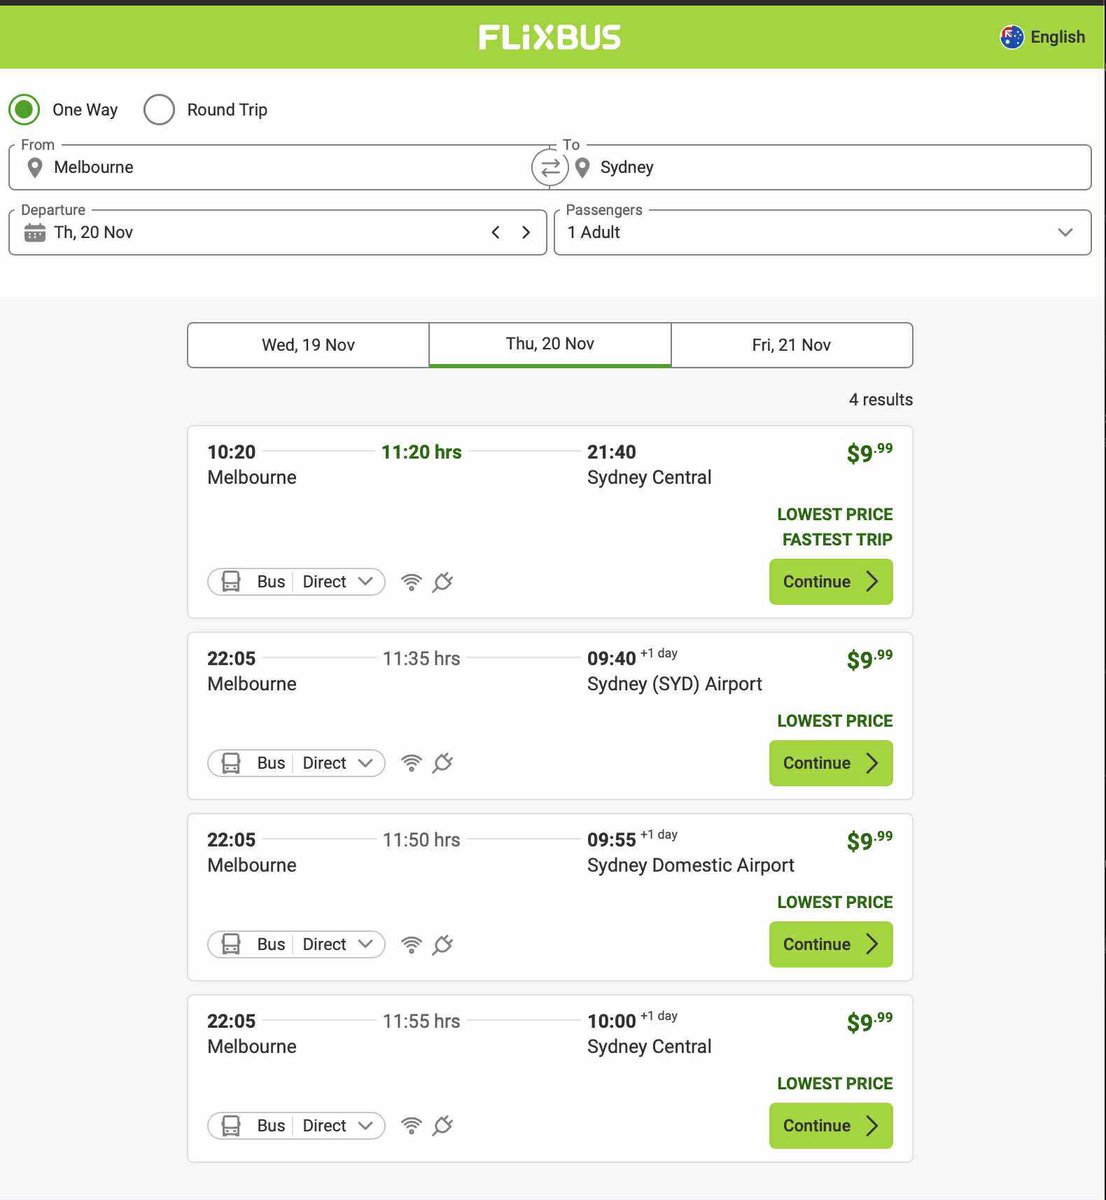Click the bus icon on the 10:20 trip

coord(231,582)
